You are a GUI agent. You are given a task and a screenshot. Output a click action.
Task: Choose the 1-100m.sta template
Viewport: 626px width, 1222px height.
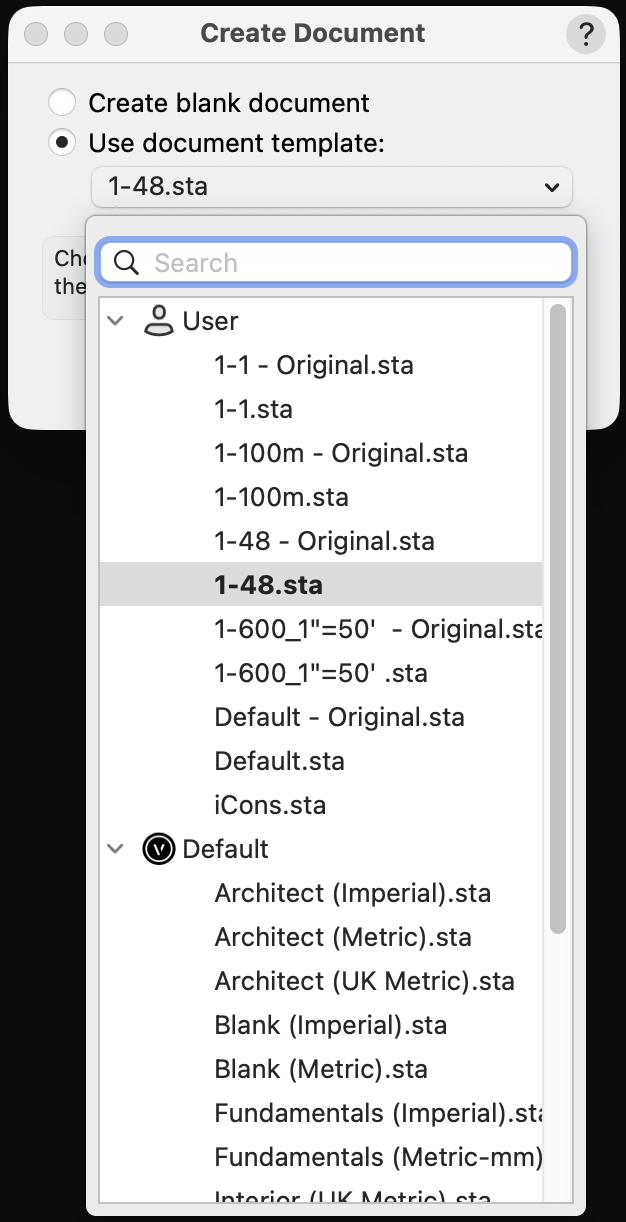pyautogui.click(x=281, y=497)
